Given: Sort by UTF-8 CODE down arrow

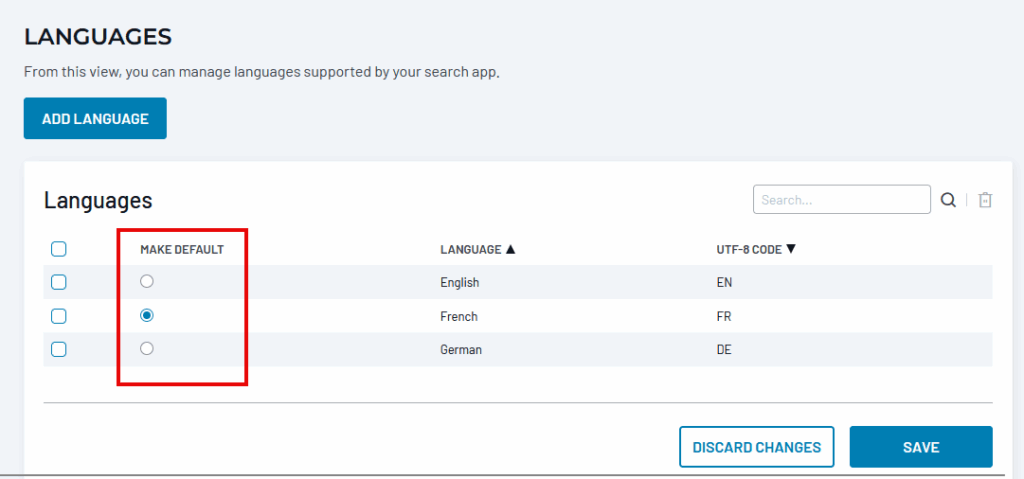Looking at the screenshot, I should (x=791, y=249).
